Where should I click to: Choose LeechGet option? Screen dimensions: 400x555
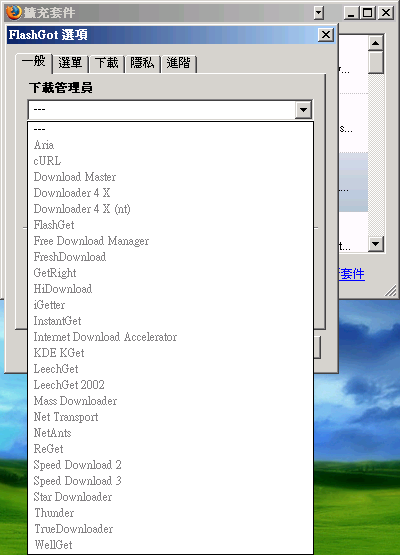click(170, 369)
